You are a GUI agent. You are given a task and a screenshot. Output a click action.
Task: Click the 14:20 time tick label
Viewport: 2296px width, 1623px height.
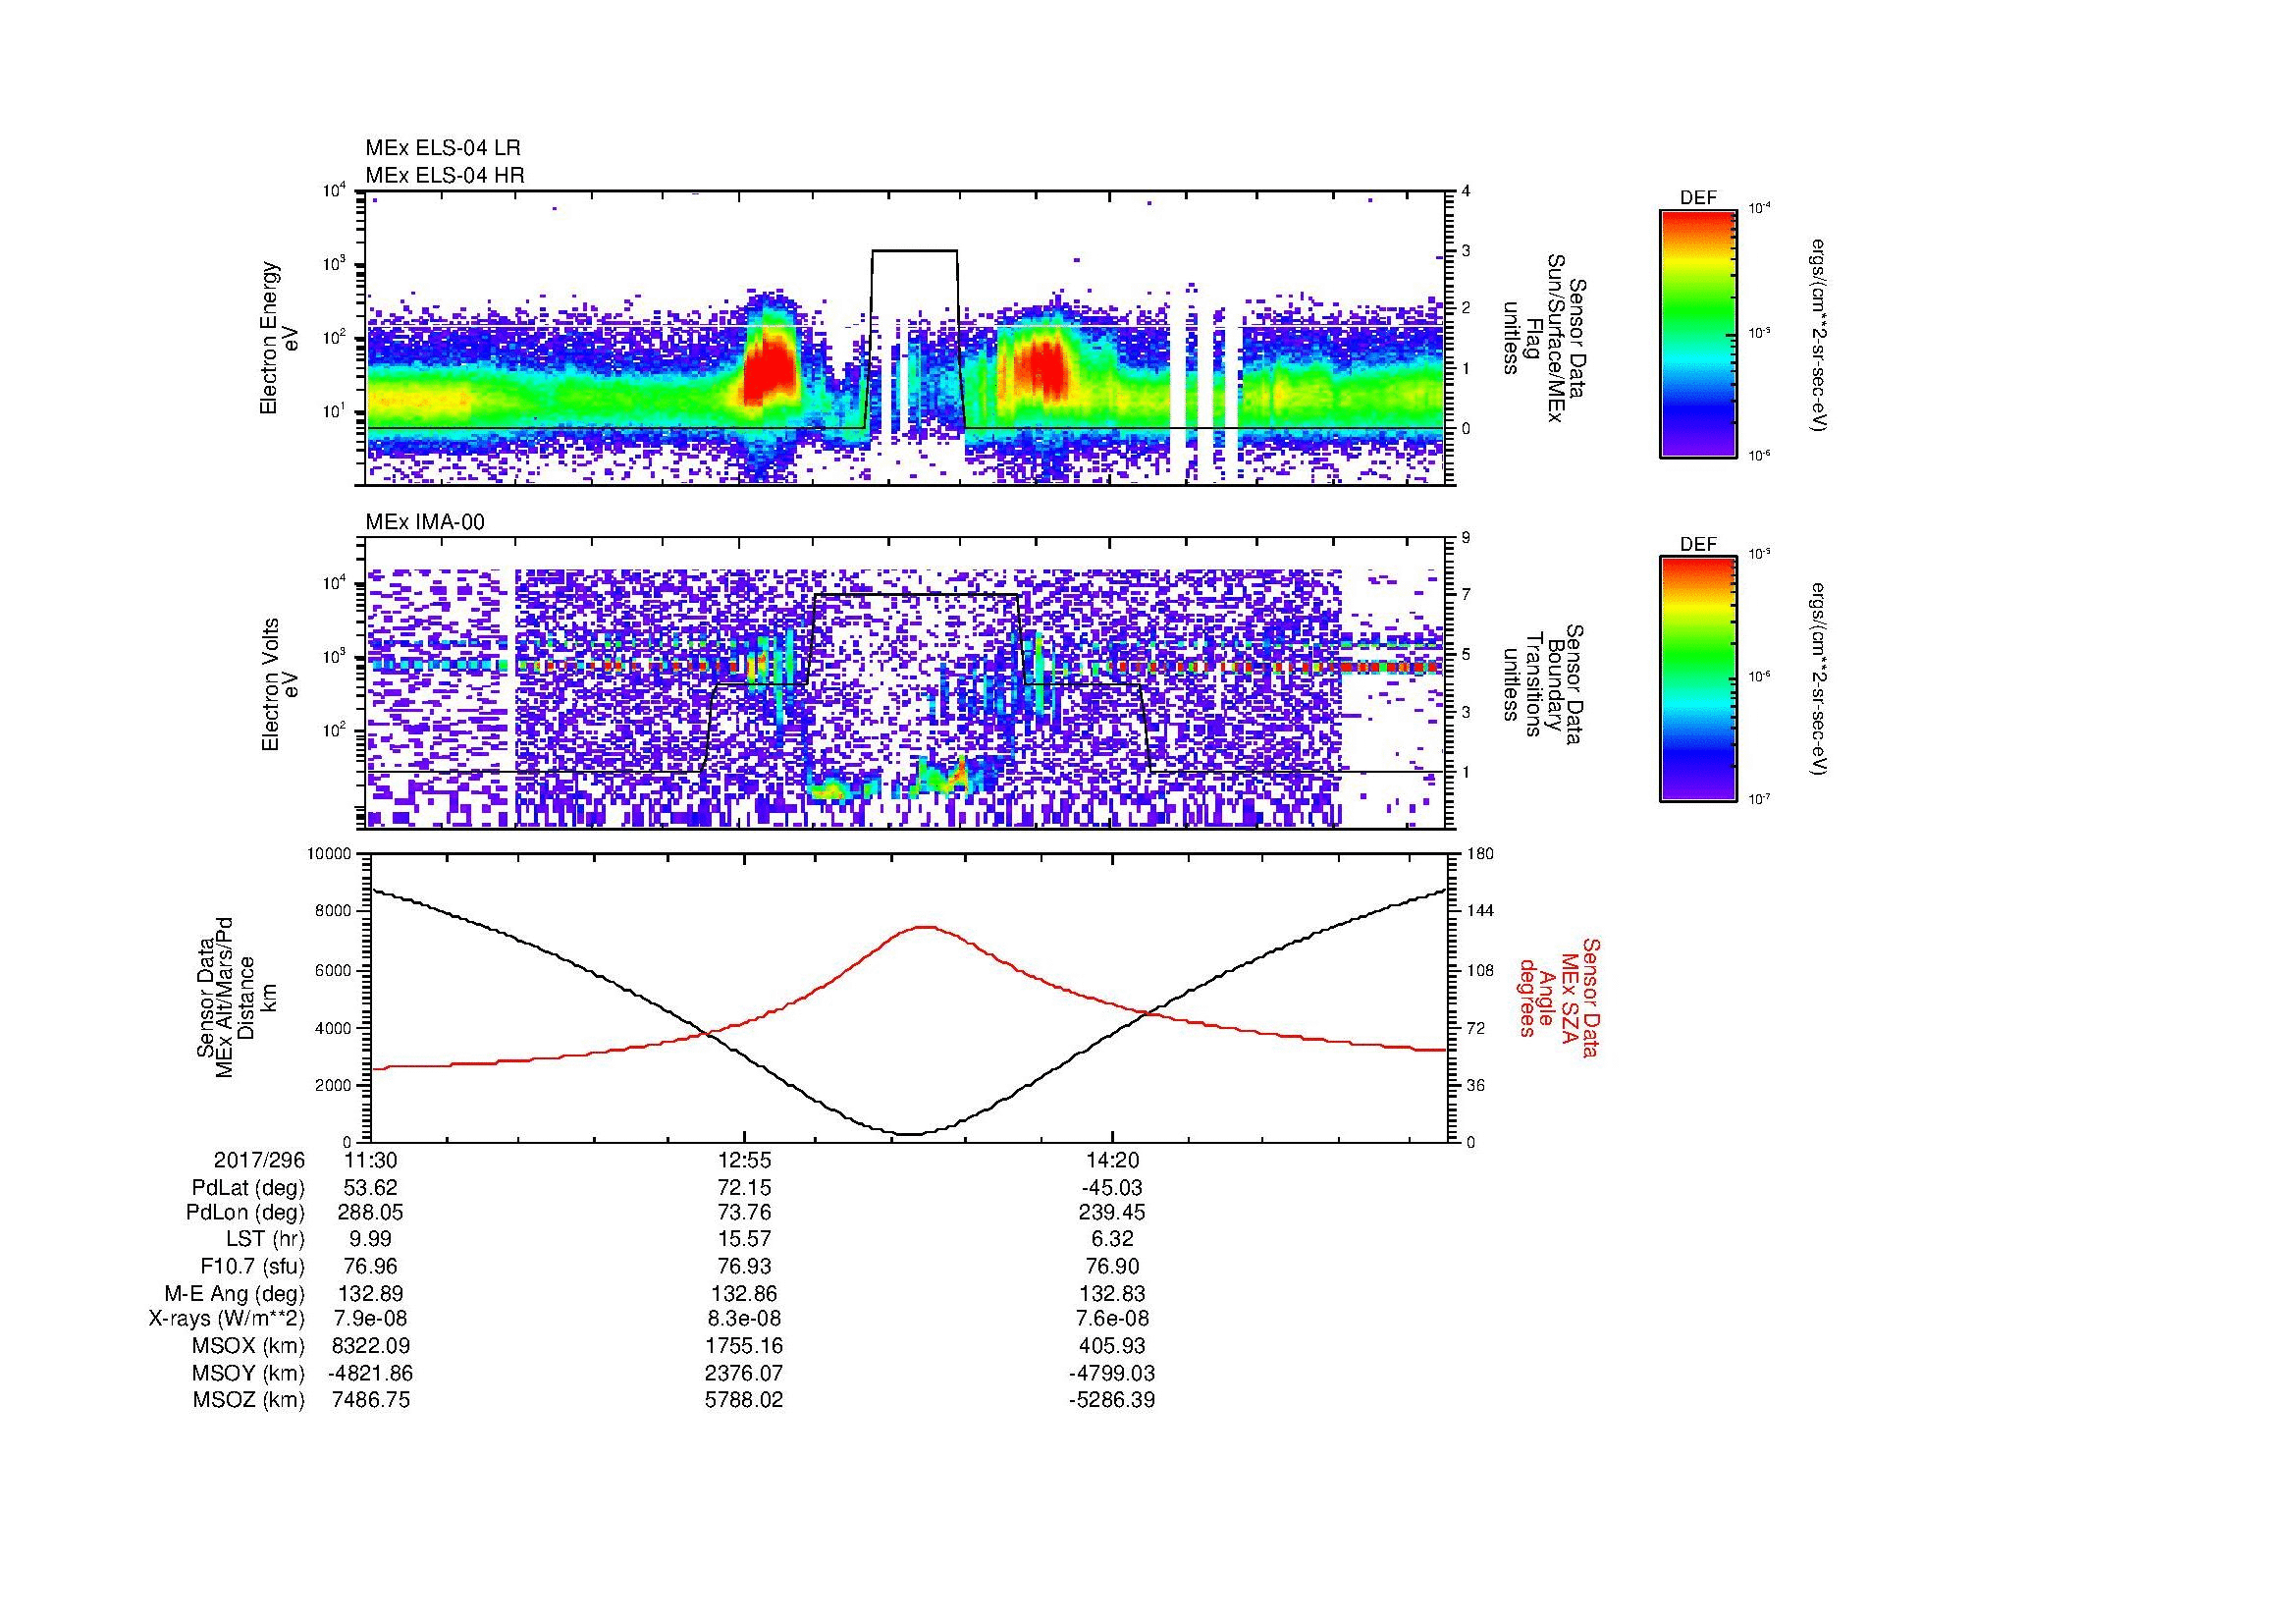pyautogui.click(x=1112, y=1160)
